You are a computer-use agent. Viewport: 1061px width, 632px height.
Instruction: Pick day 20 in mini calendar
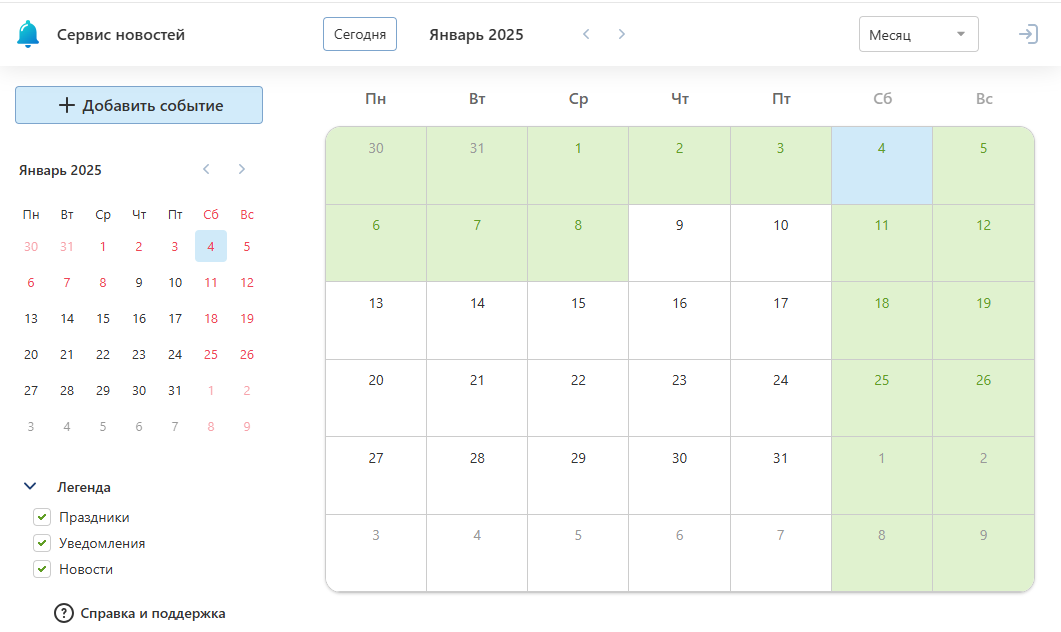pyautogui.click(x=31, y=354)
